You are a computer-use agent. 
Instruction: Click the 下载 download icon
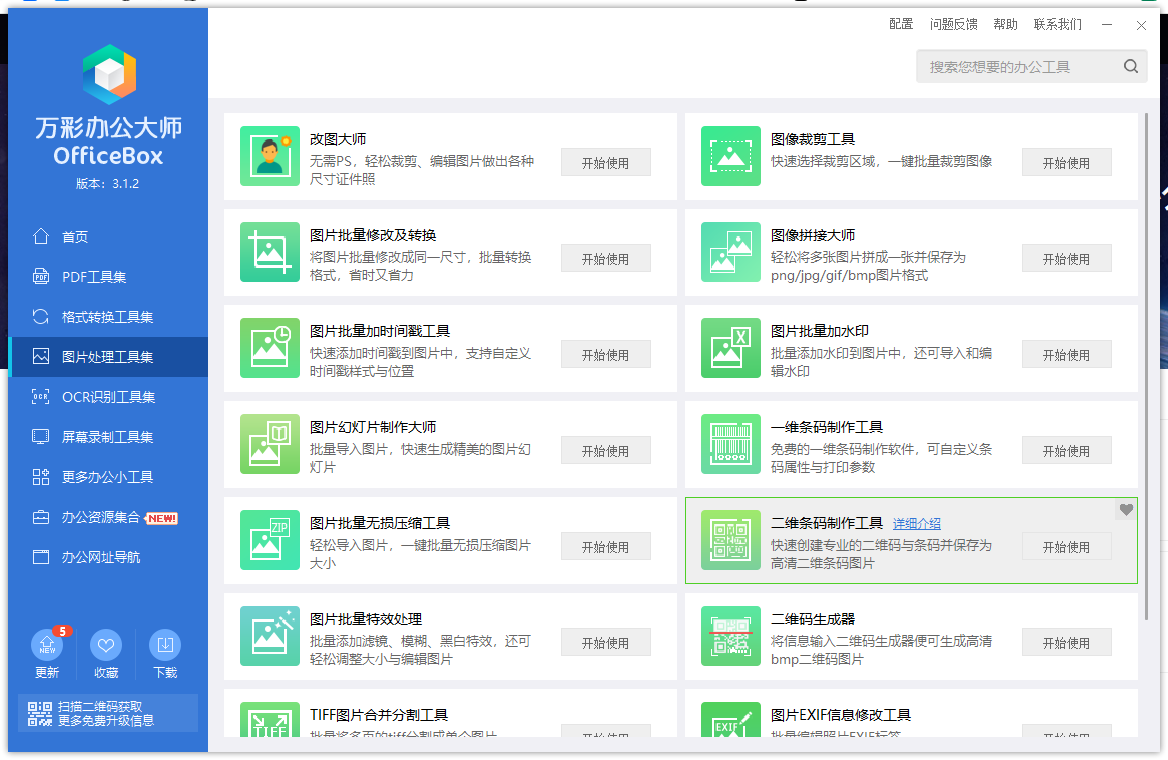[x=165, y=645]
